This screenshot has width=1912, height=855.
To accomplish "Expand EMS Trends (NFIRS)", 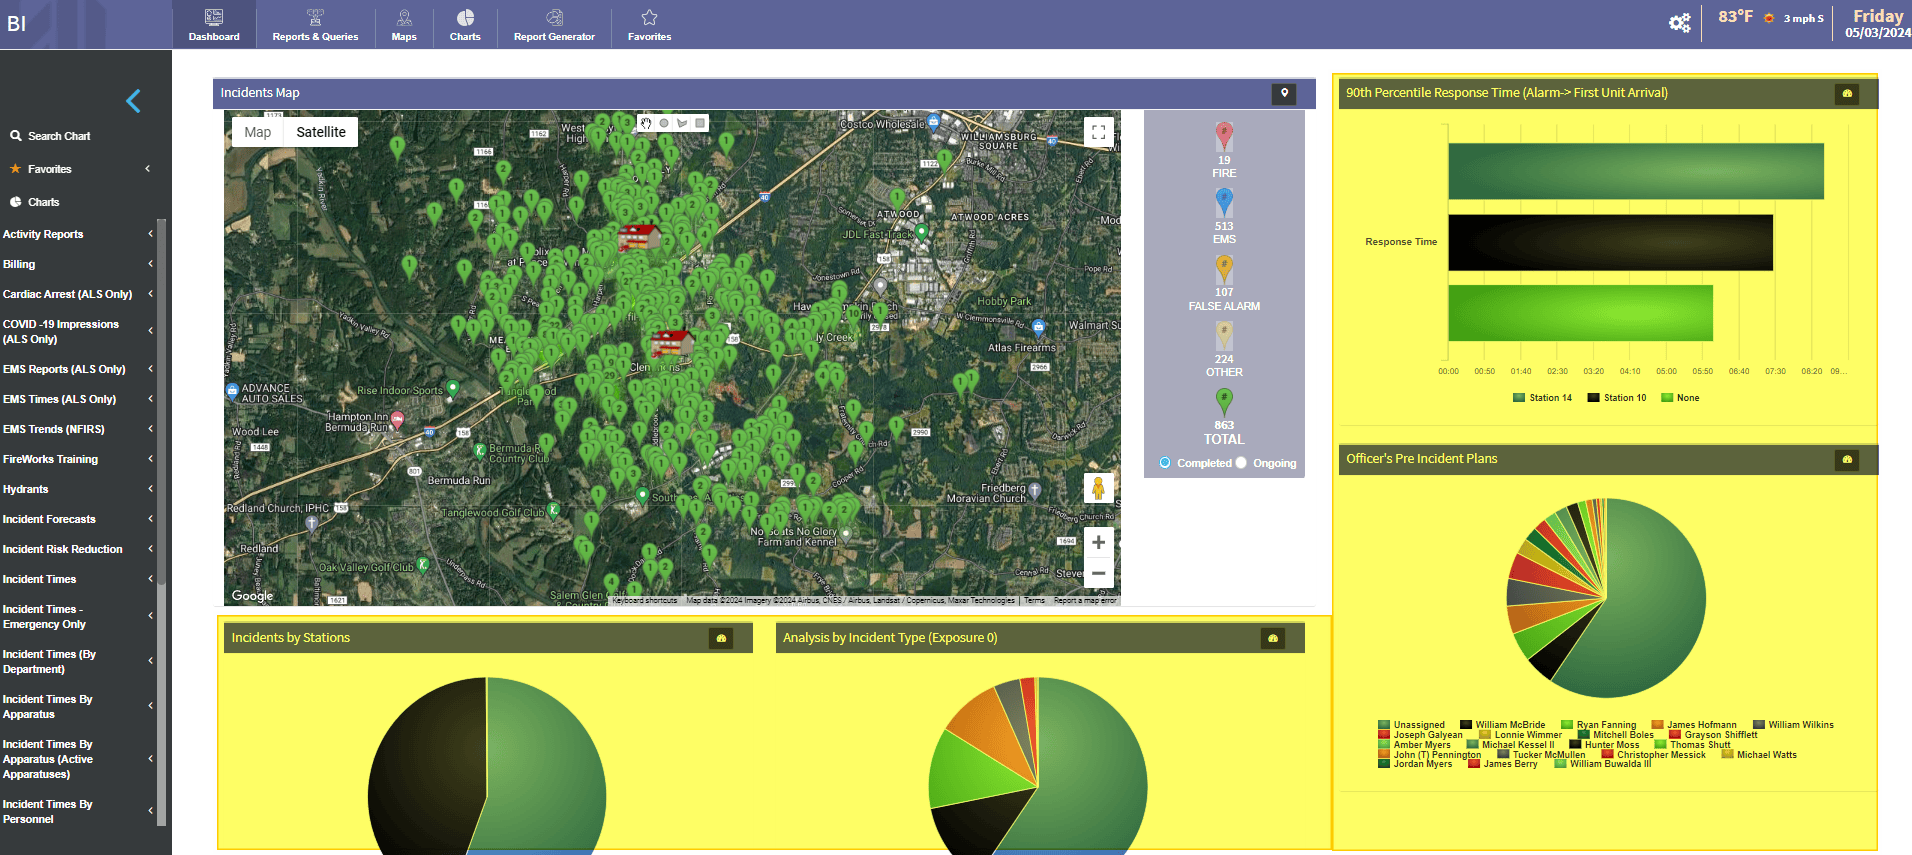I will click(78, 429).
